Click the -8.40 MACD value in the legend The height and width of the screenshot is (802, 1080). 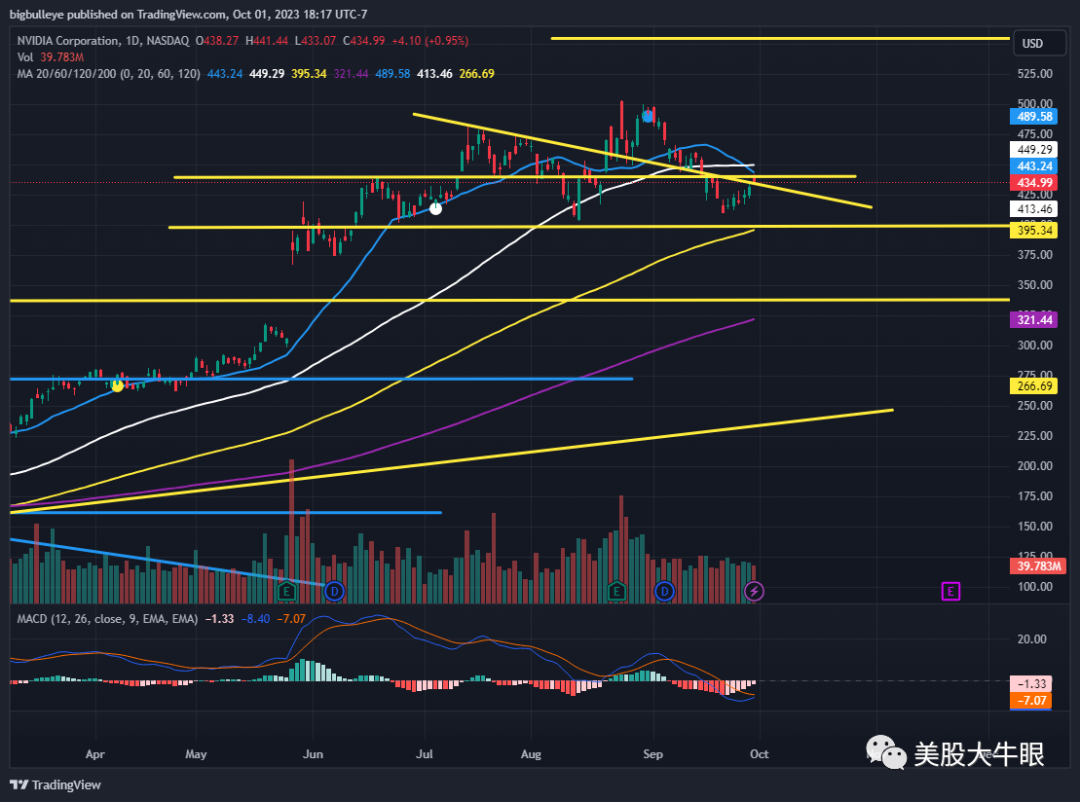click(x=256, y=619)
